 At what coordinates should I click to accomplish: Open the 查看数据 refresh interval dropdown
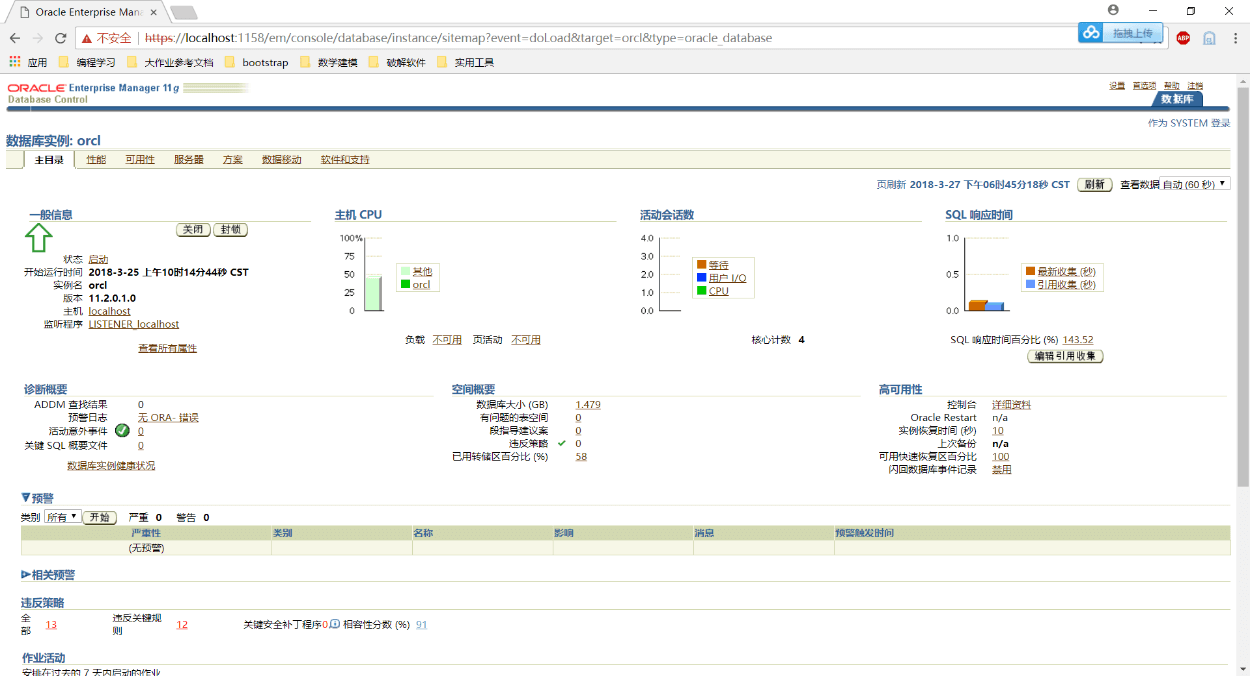tap(1196, 185)
